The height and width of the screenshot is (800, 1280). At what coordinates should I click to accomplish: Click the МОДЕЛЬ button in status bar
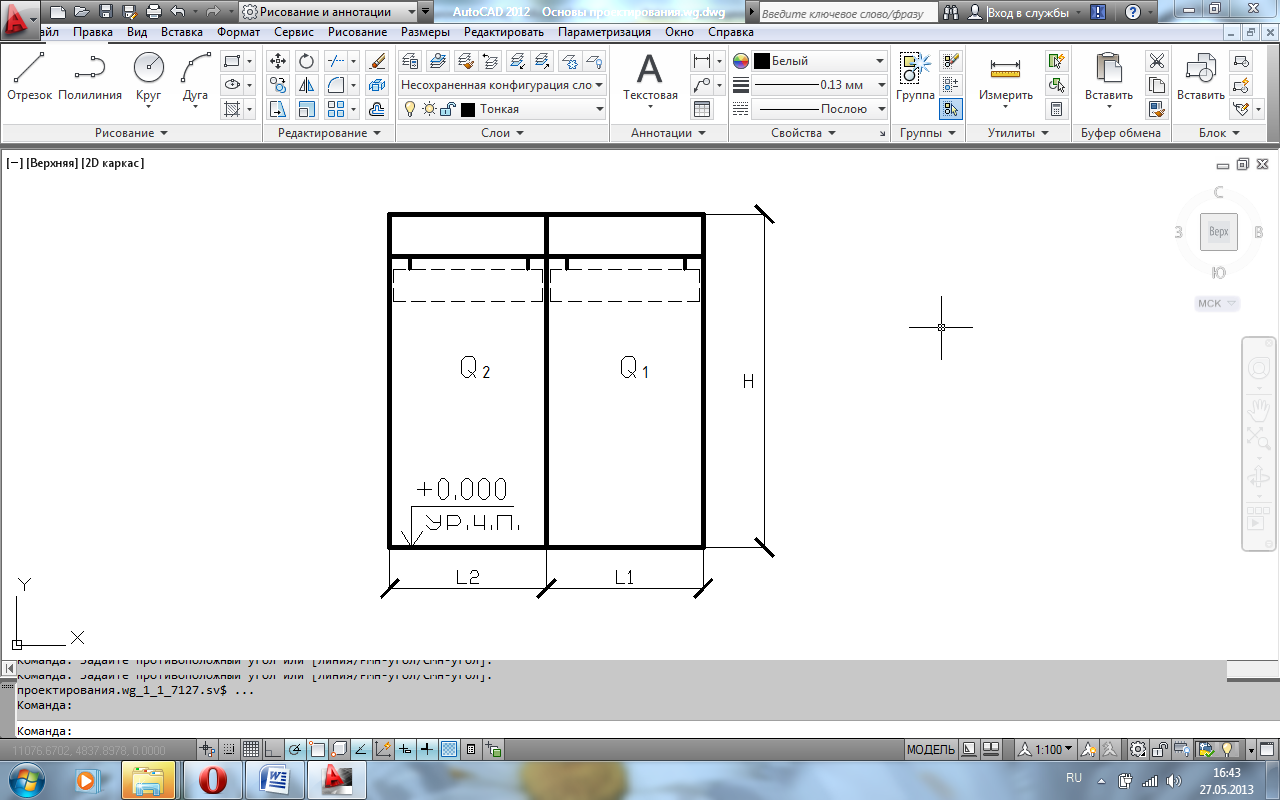click(931, 749)
